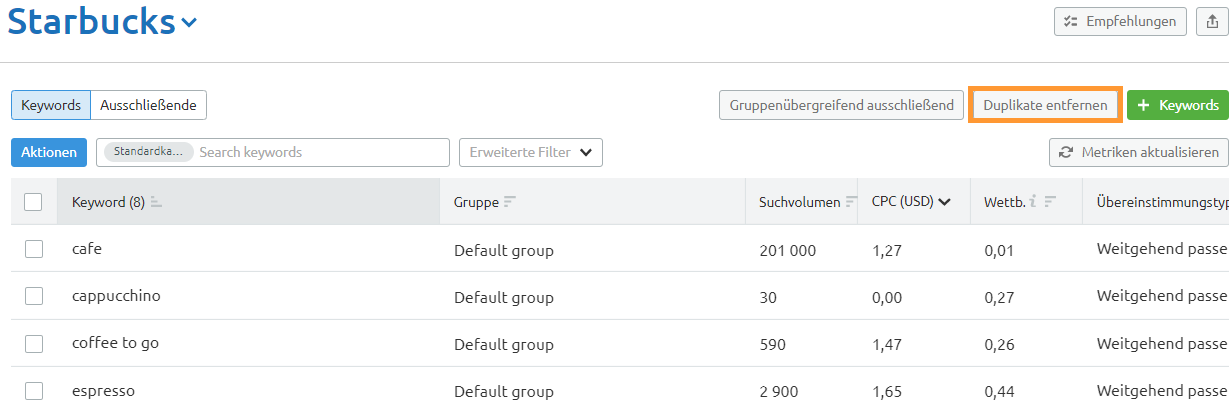This screenshot has height=412, width=1229.
Task: Click the CPC value 1,65
Action: pos(887,392)
